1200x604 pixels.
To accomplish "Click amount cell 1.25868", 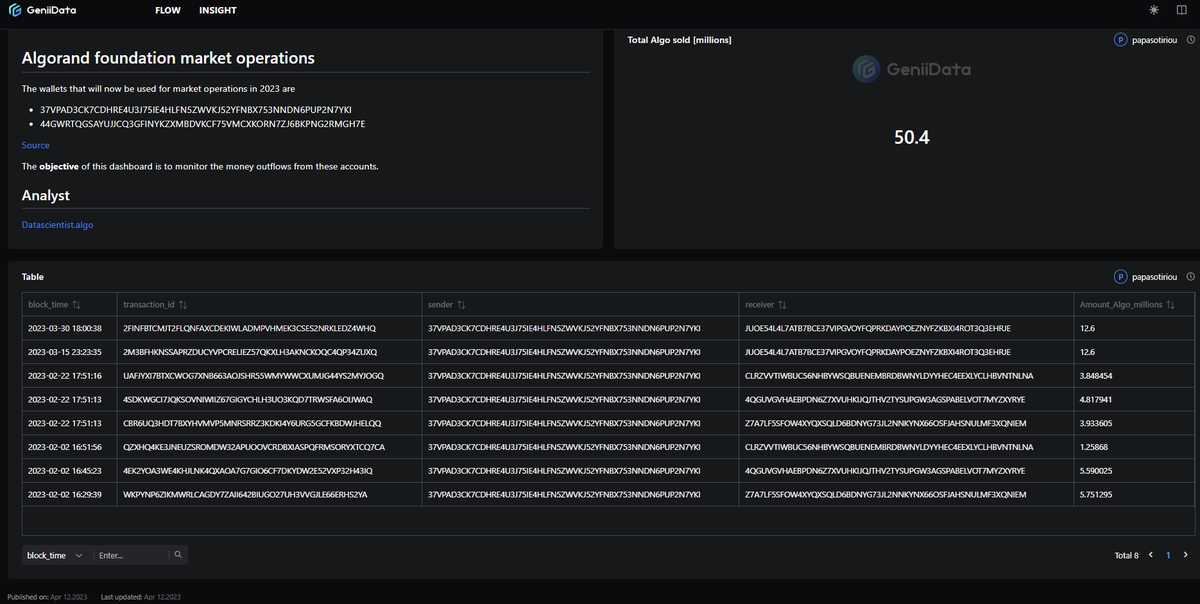I will (1094, 446).
